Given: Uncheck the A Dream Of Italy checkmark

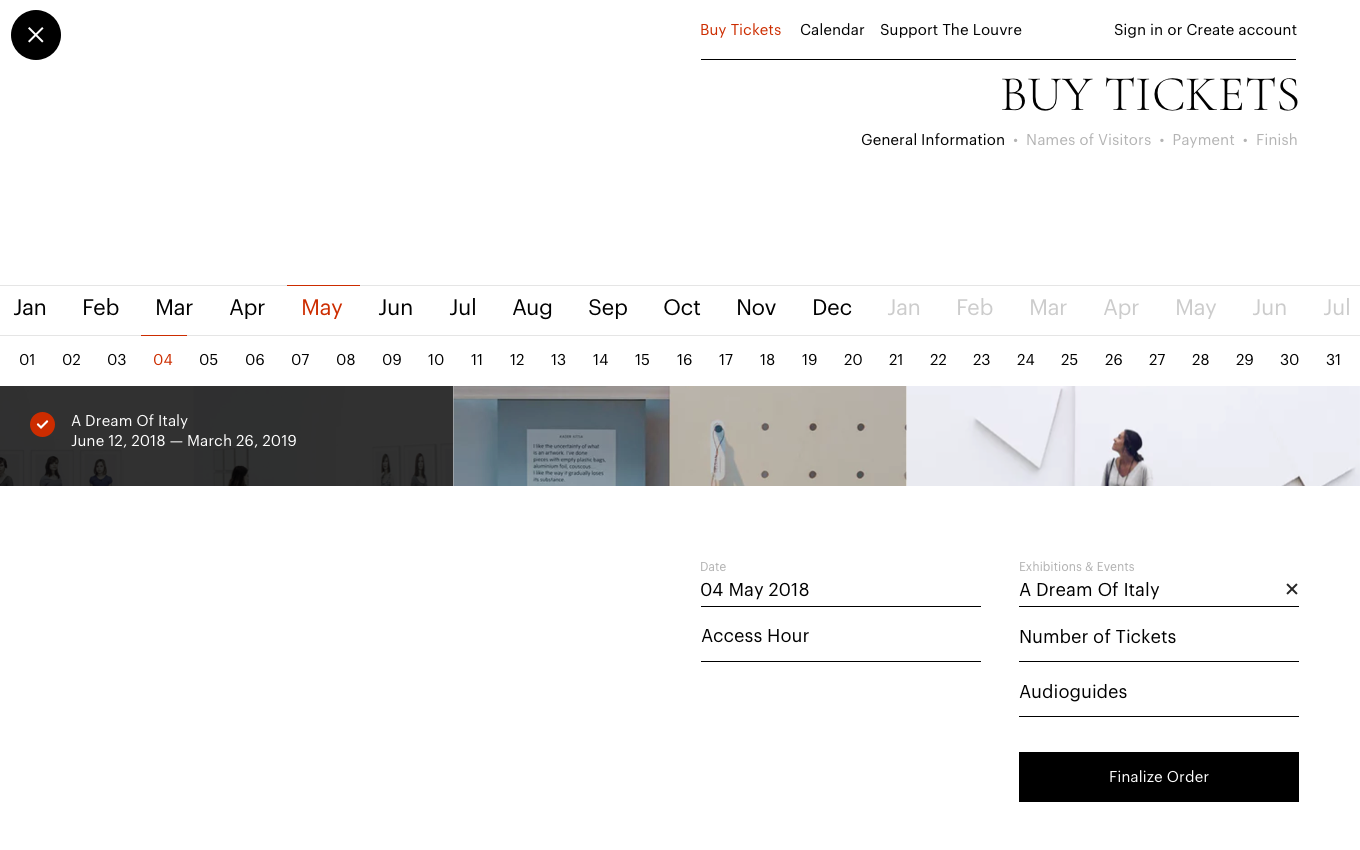Looking at the screenshot, I should 42,424.
